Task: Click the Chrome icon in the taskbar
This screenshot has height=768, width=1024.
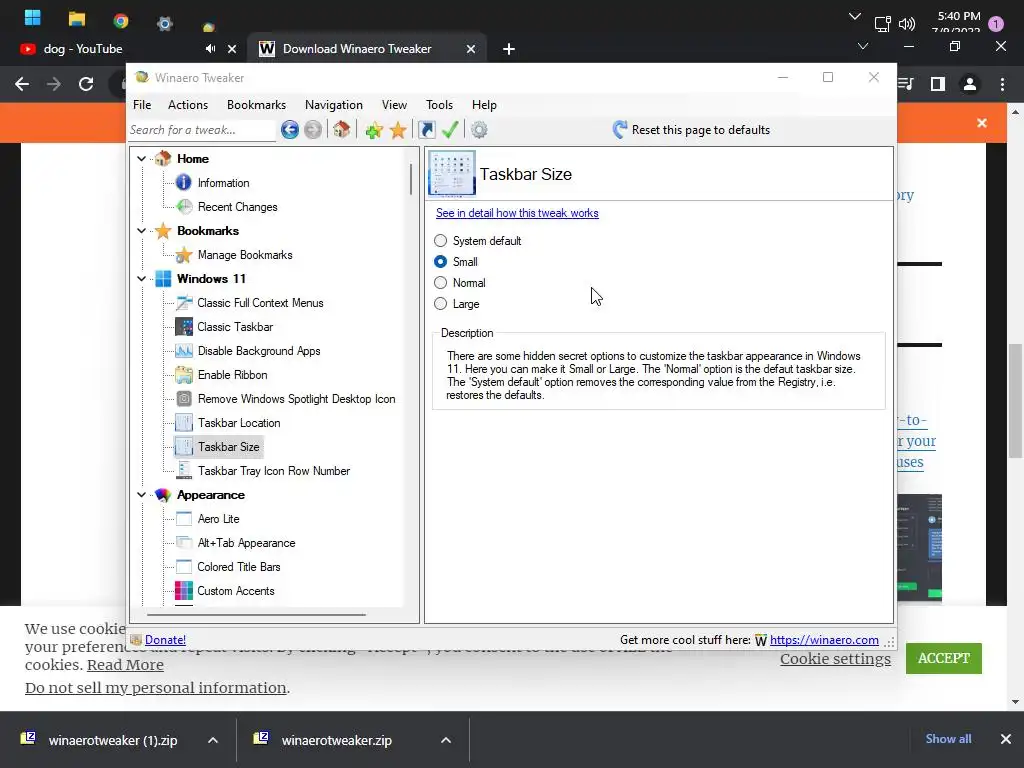Action: 121,21
